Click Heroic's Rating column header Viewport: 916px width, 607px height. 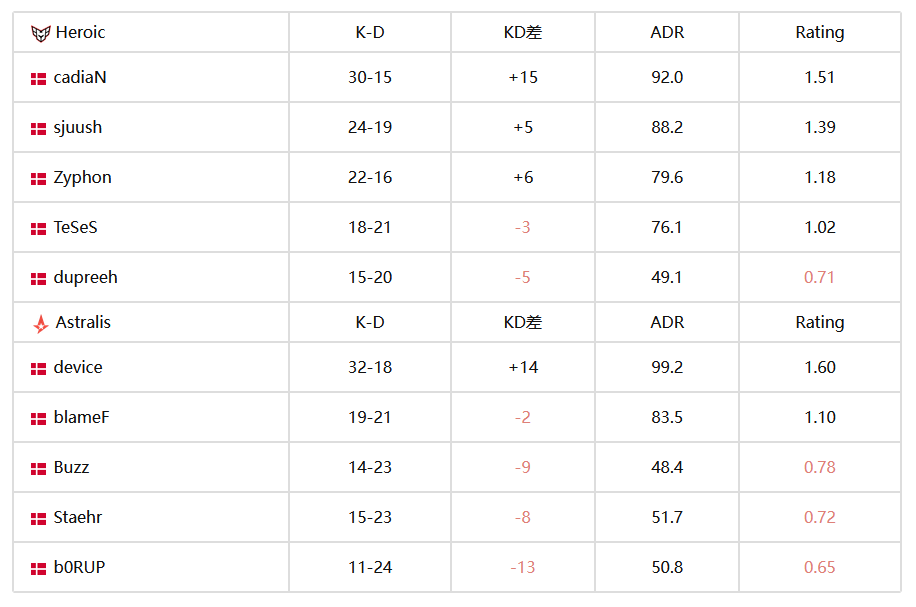(x=820, y=33)
